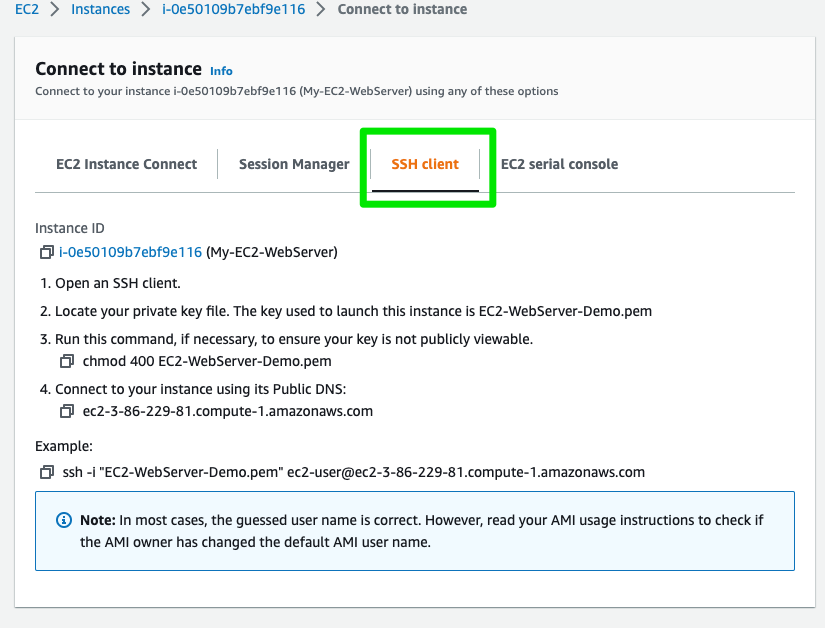Select the example ssh -i command text
The image size is (825, 628).
click(x=354, y=472)
